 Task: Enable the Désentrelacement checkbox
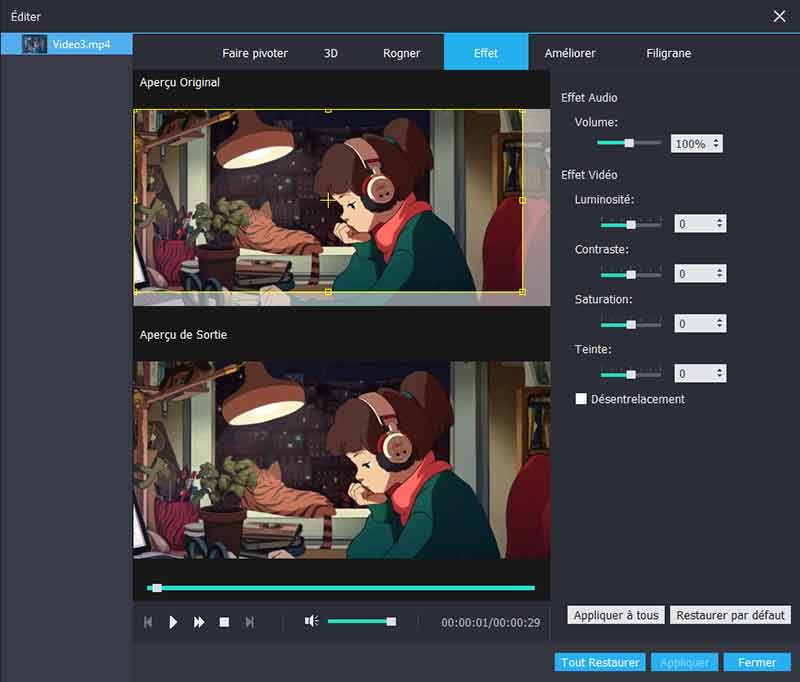coord(581,399)
